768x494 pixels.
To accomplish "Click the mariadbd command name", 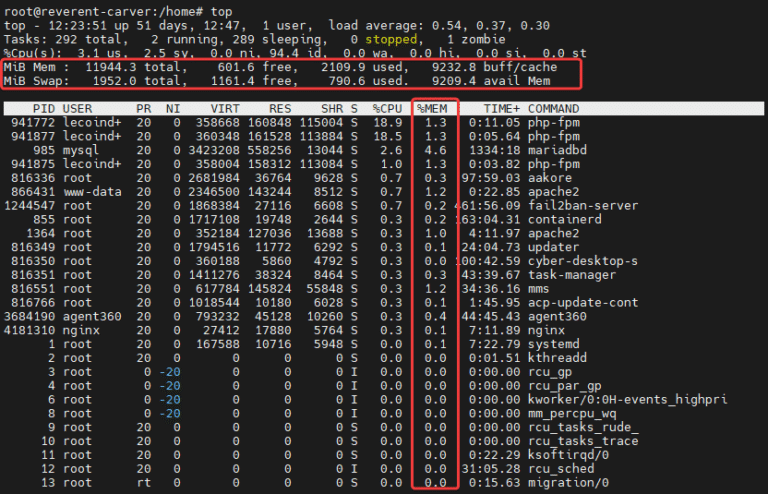I will tap(557, 150).
